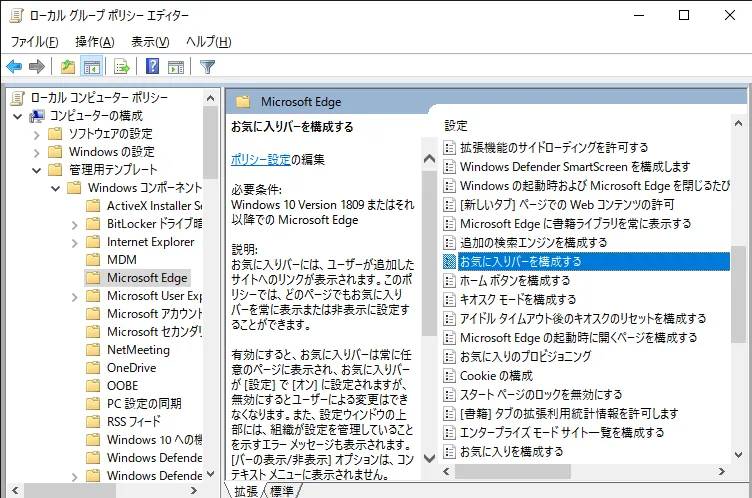Select the RSS フィード folder

point(133,422)
